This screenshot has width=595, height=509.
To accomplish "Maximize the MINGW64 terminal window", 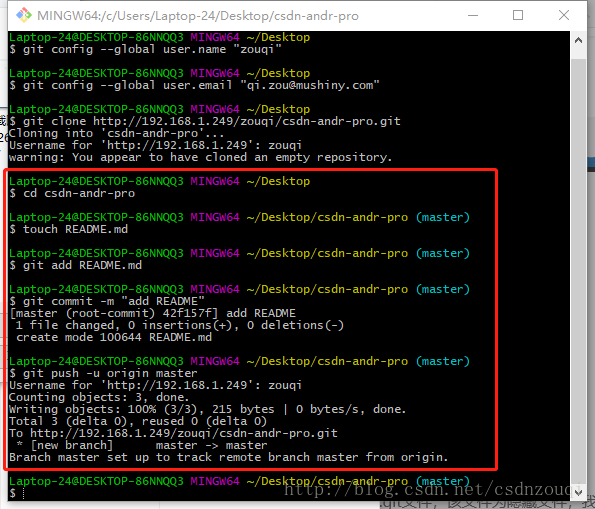I will [518, 16].
